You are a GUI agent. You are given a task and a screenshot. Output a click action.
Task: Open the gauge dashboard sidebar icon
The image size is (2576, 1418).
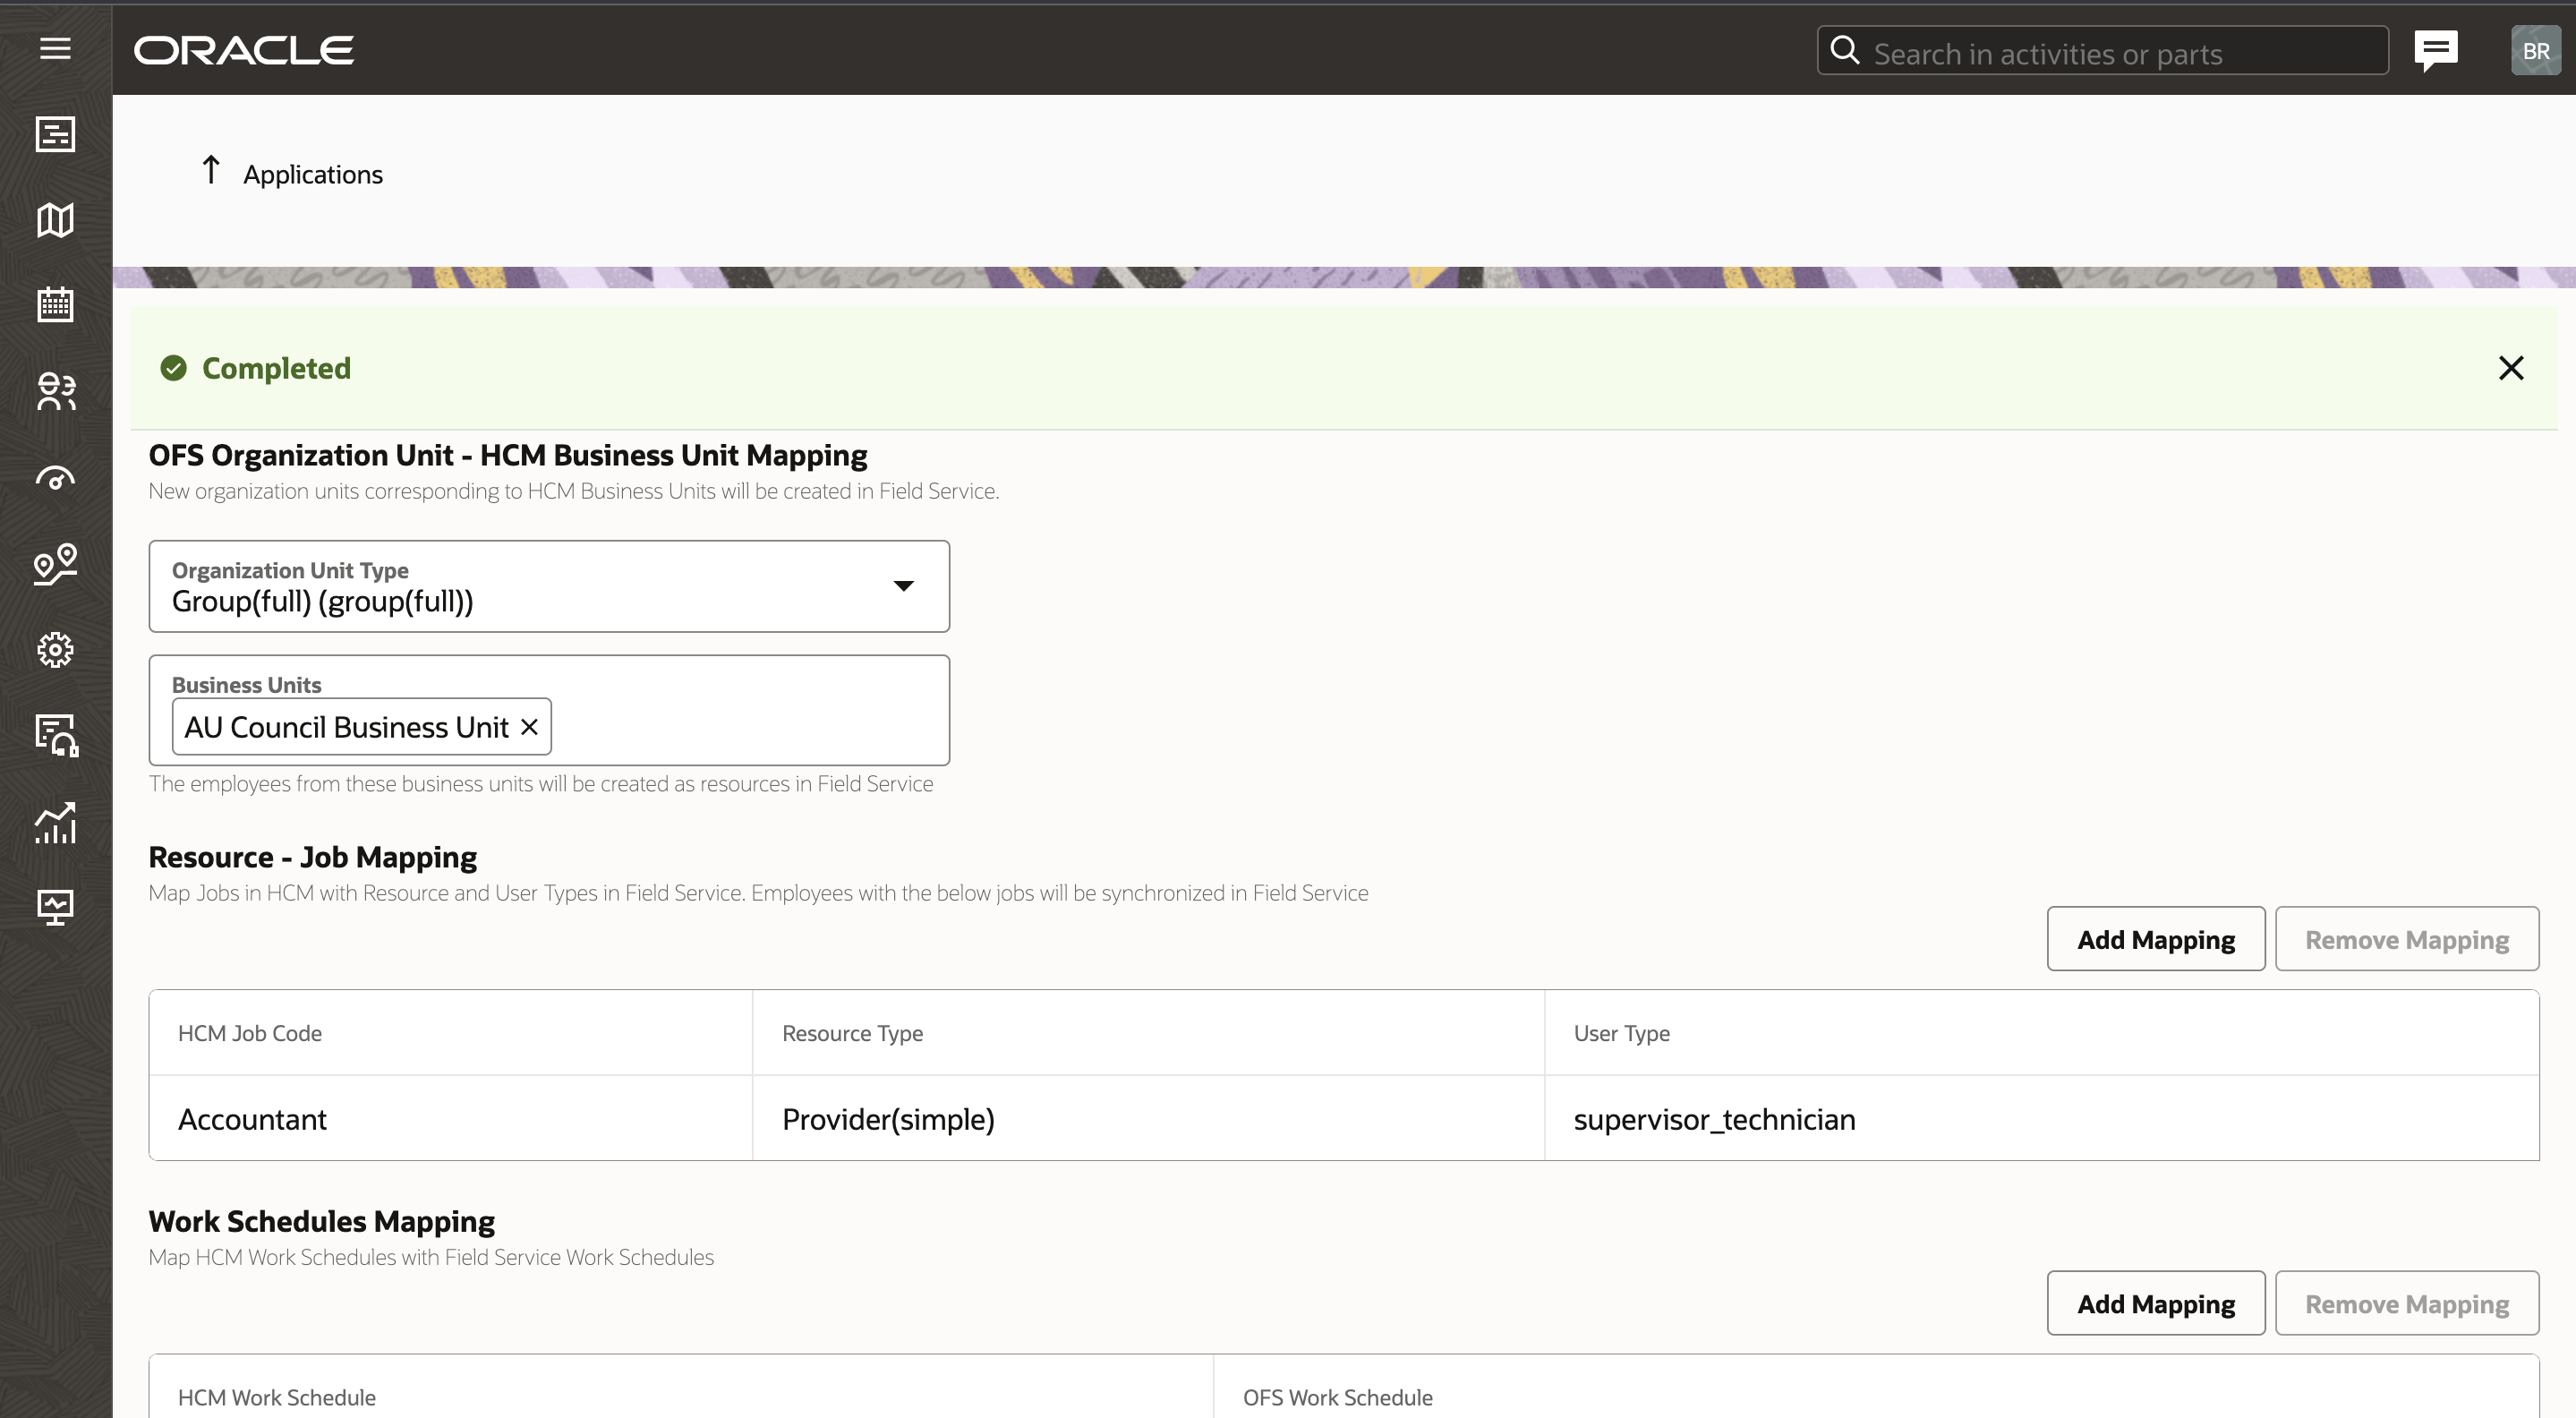click(55, 478)
